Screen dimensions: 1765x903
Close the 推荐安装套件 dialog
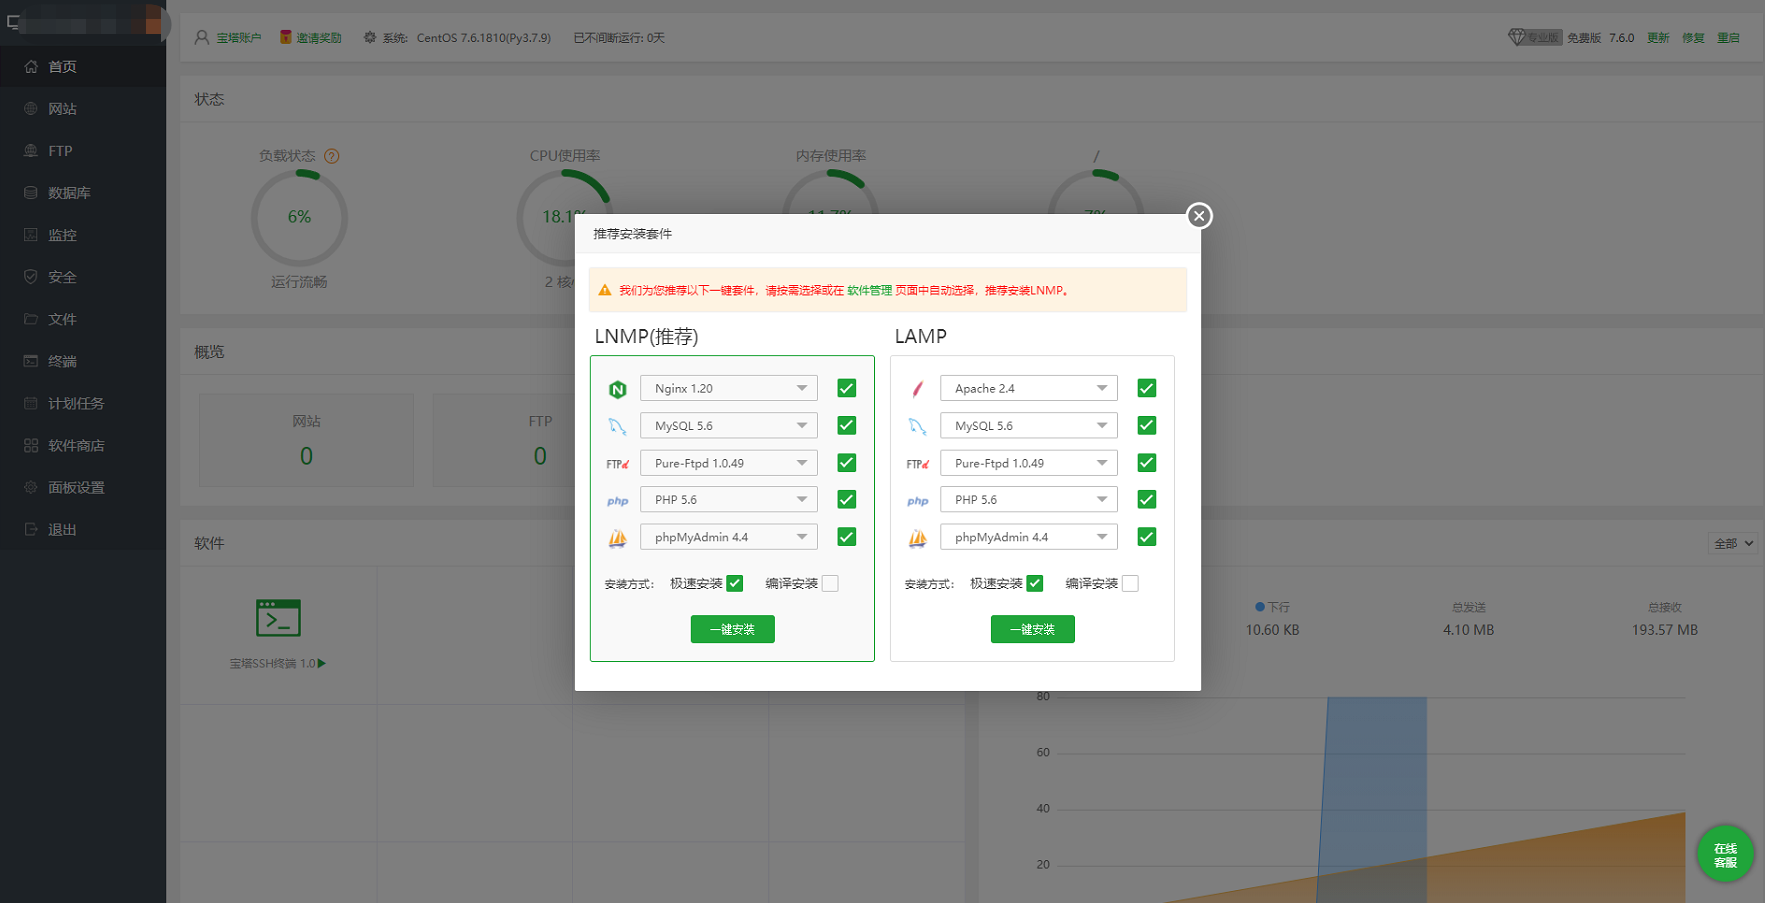tap(1199, 216)
